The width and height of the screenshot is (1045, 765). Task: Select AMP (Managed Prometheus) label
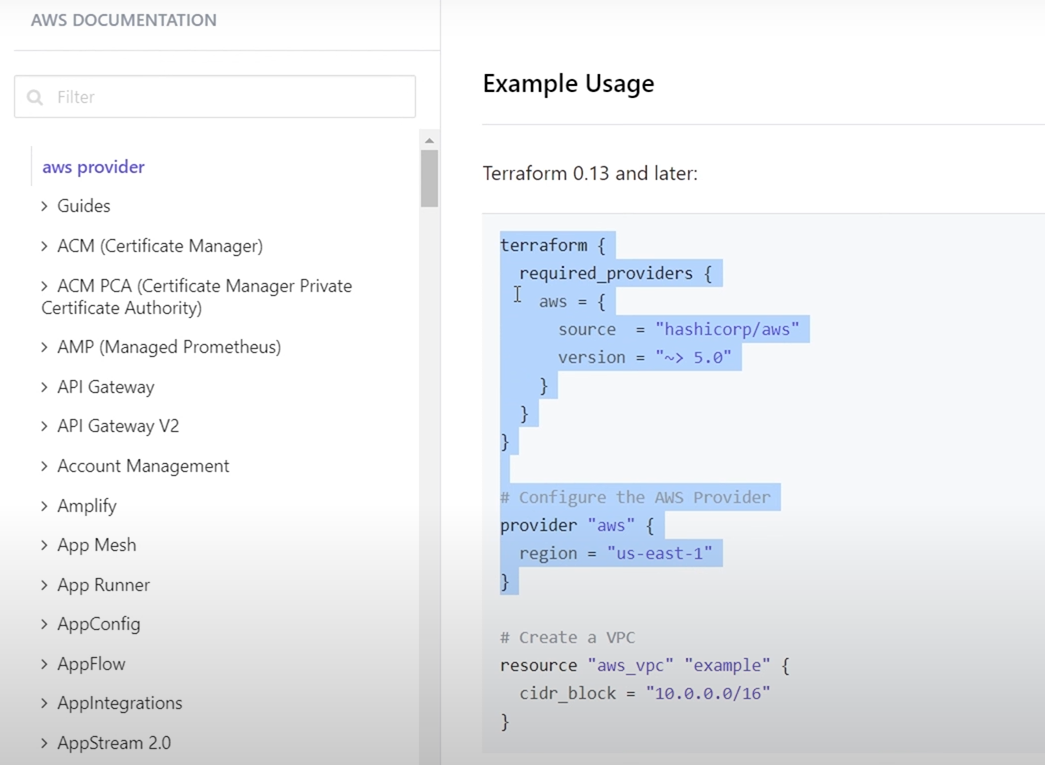pyautogui.click(x=169, y=347)
